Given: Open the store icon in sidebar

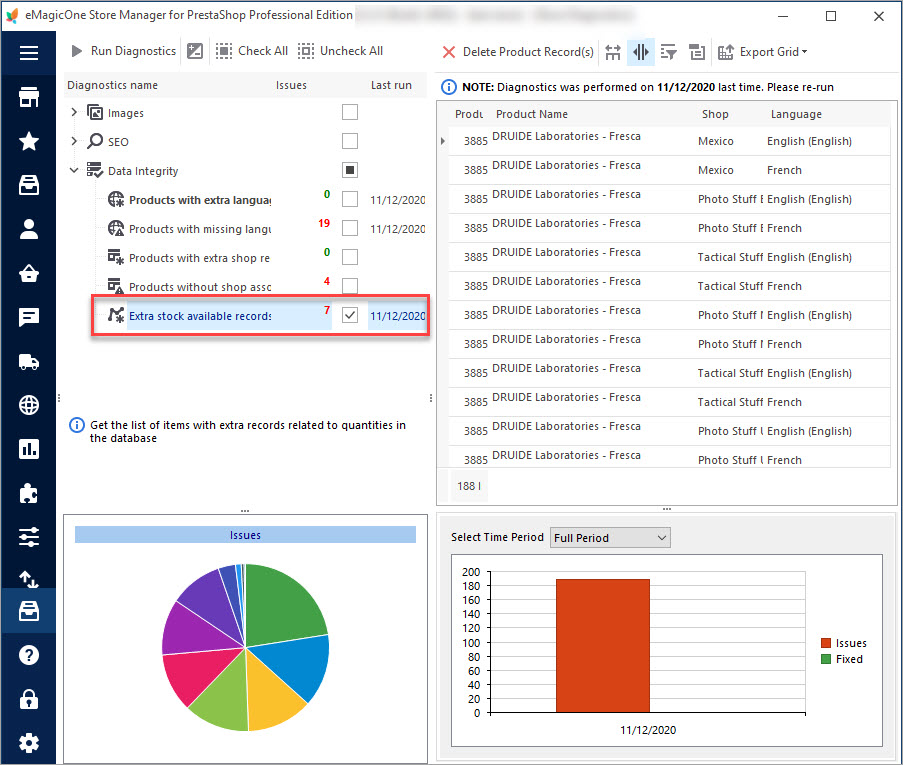Looking at the screenshot, I should 29,97.
